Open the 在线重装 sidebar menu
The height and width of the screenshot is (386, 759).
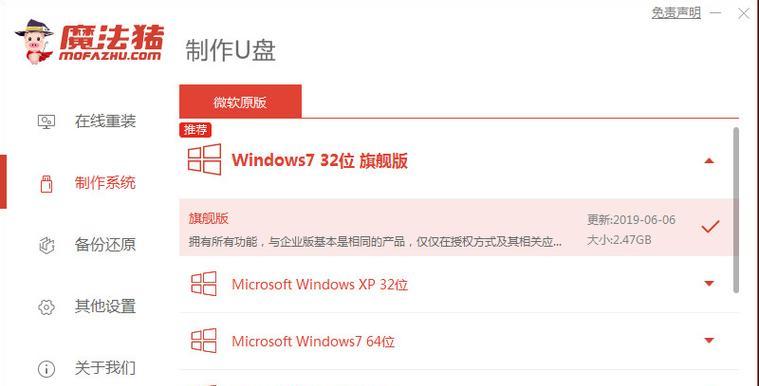tap(88, 121)
